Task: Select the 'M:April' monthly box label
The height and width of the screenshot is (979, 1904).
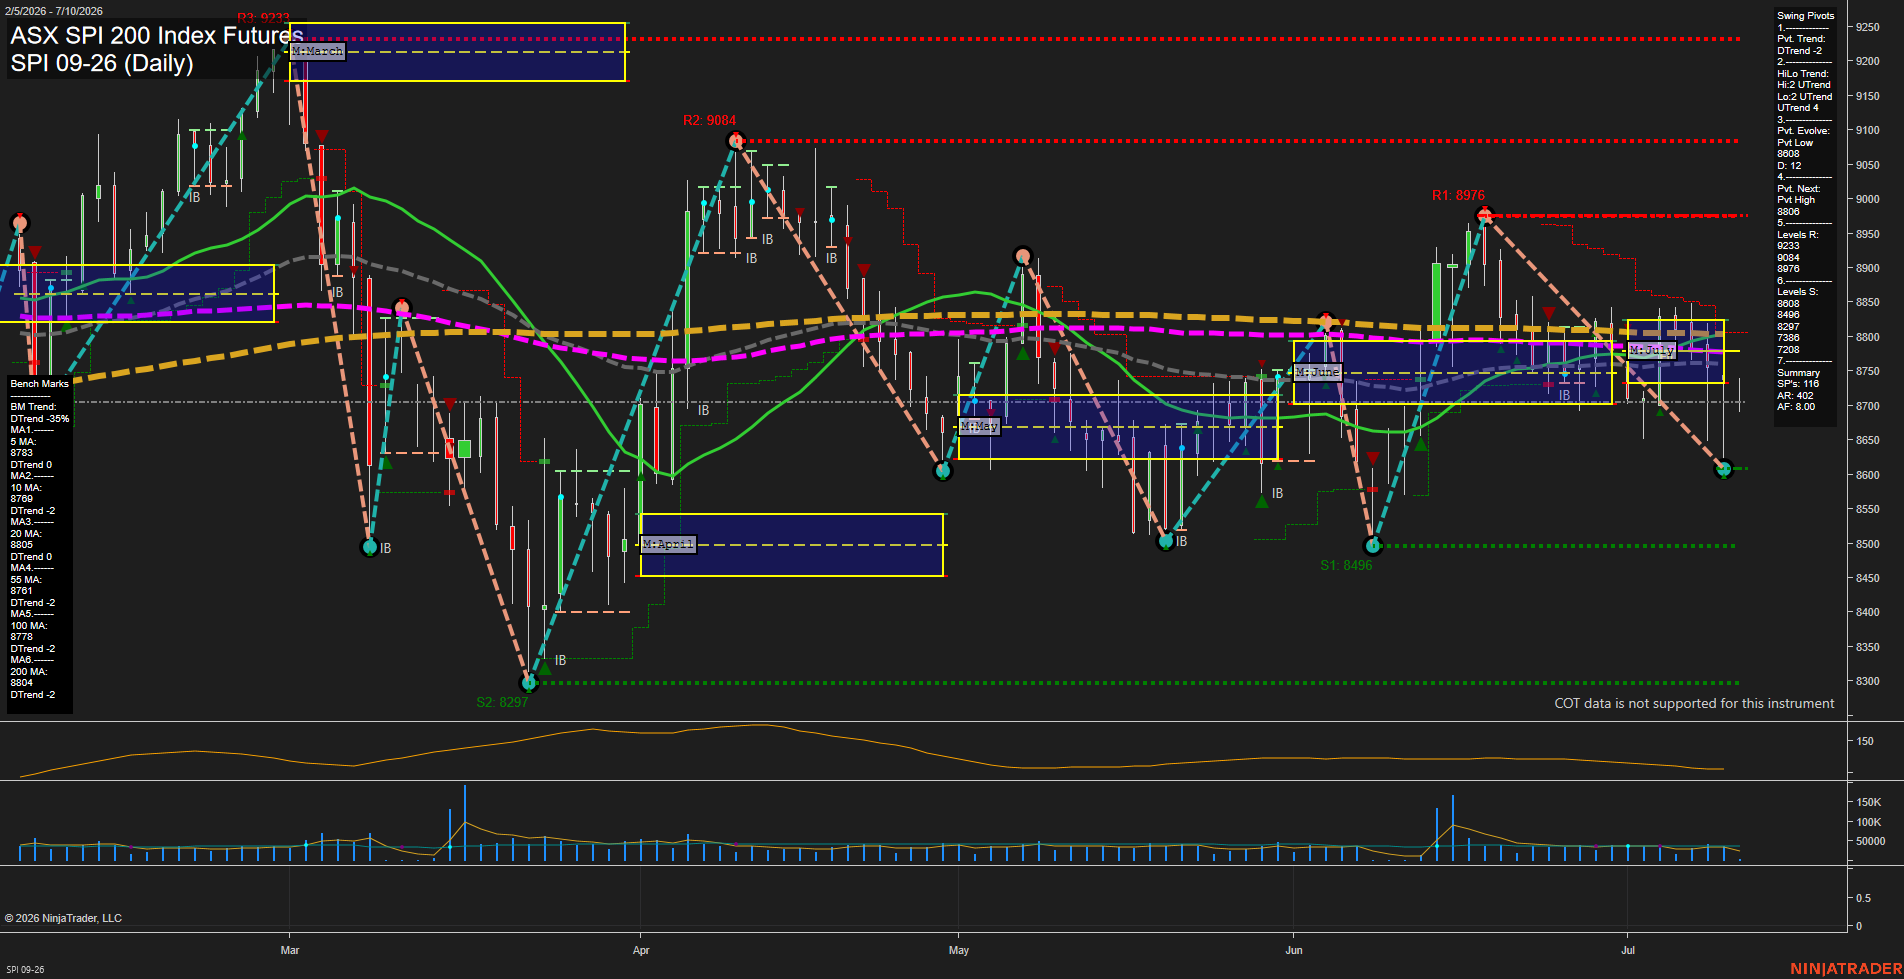Action: tap(668, 544)
